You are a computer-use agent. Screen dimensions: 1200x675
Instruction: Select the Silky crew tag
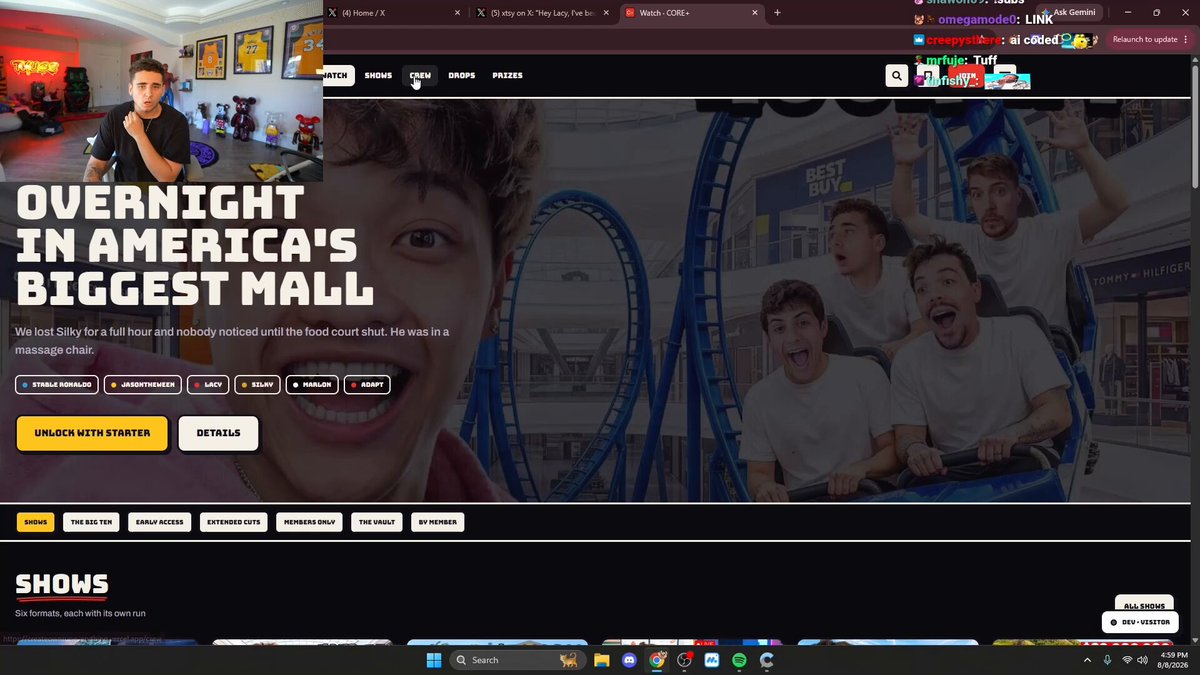pyautogui.click(x=257, y=384)
